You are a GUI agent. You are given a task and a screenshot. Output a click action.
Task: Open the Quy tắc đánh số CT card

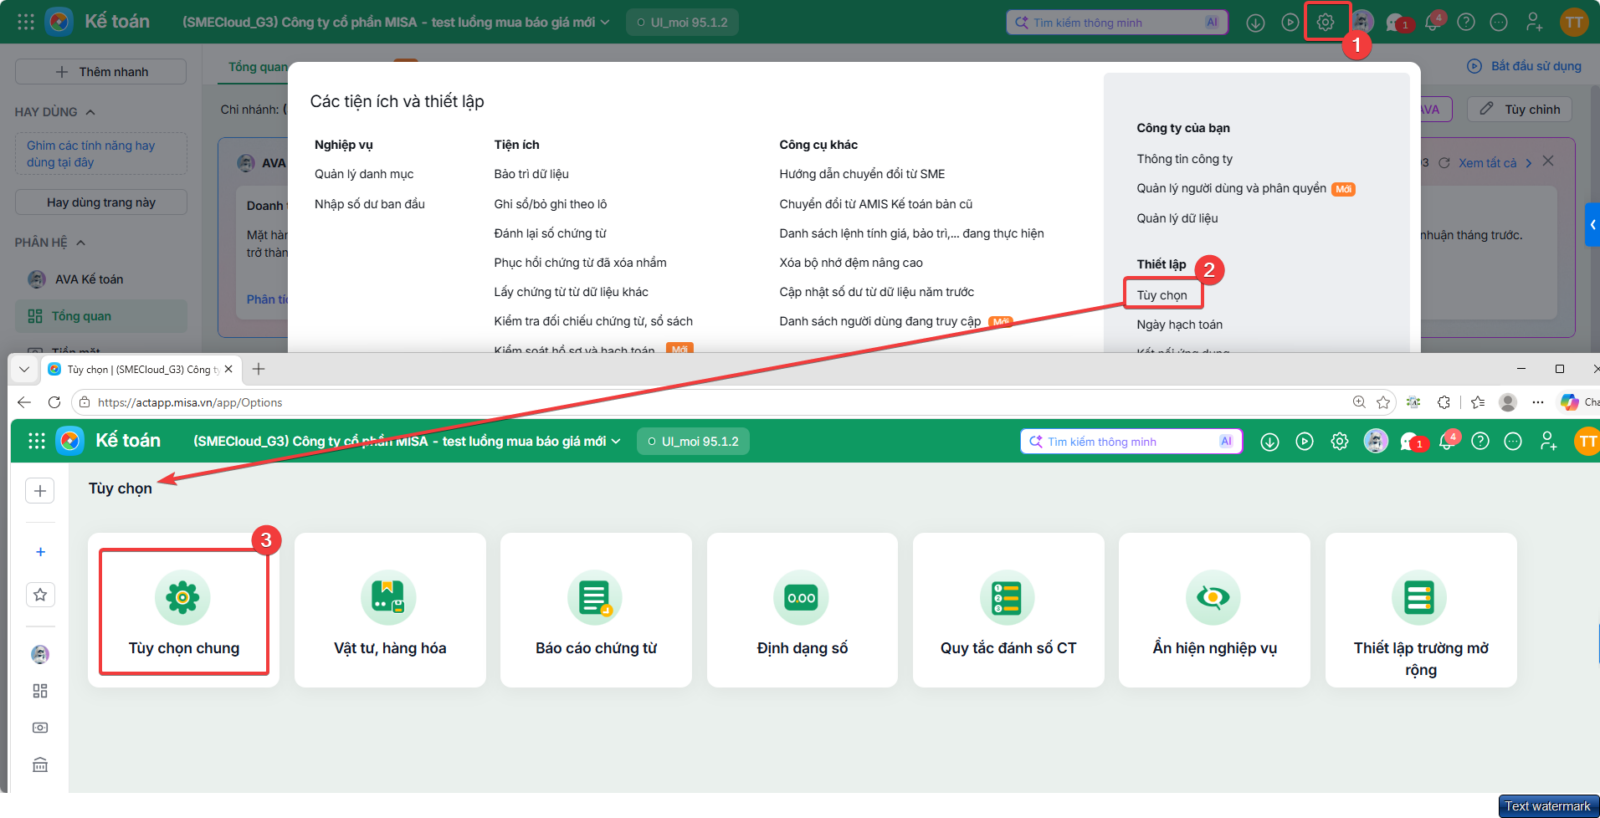1008,610
